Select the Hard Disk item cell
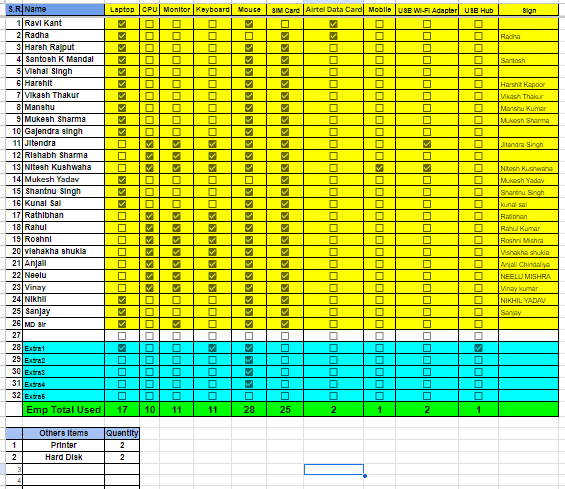The width and height of the screenshot is (565, 489). coord(63,457)
